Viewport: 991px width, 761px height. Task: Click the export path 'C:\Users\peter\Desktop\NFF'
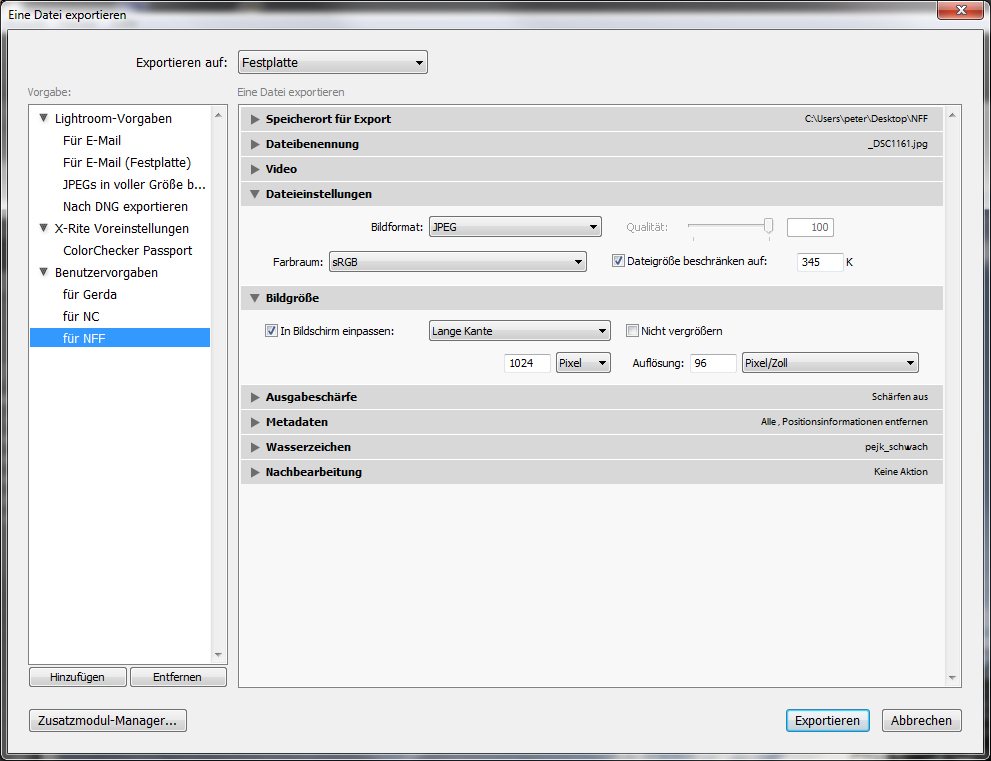(866, 119)
